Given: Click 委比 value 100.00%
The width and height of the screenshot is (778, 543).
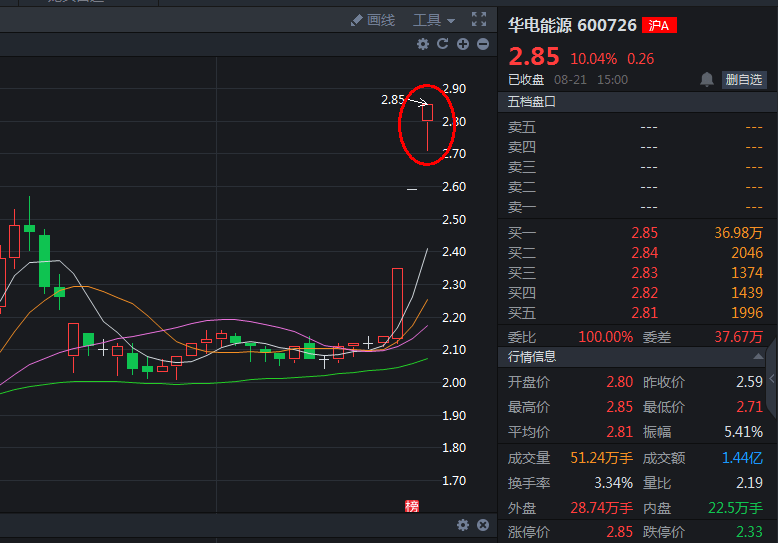Looking at the screenshot, I should click(606, 337).
